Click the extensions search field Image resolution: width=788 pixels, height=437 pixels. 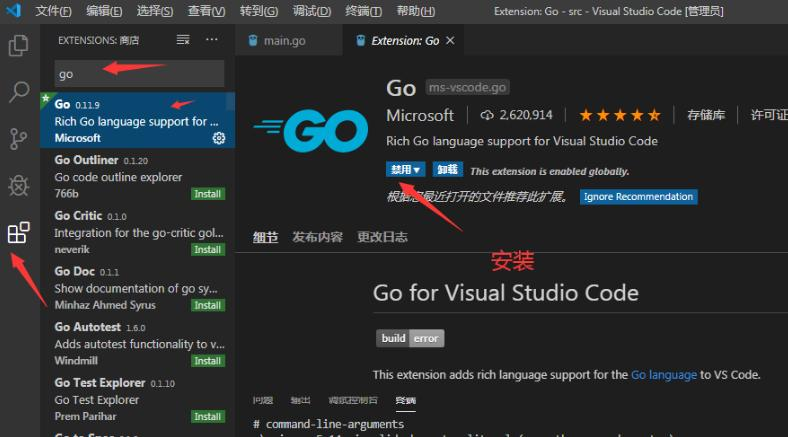click(x=139, y=74)
